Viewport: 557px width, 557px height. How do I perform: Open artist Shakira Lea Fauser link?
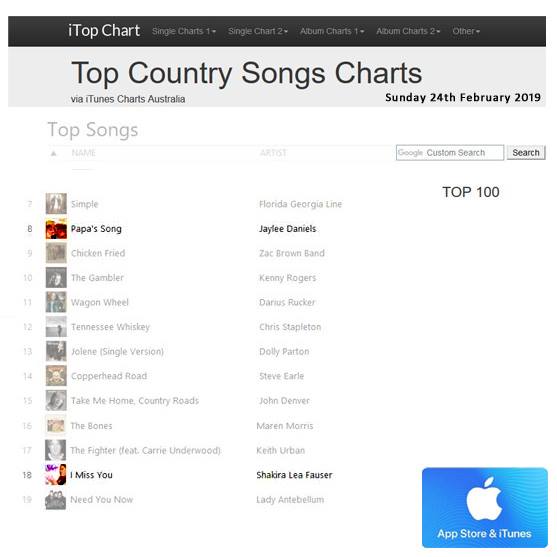coord(294,475)
